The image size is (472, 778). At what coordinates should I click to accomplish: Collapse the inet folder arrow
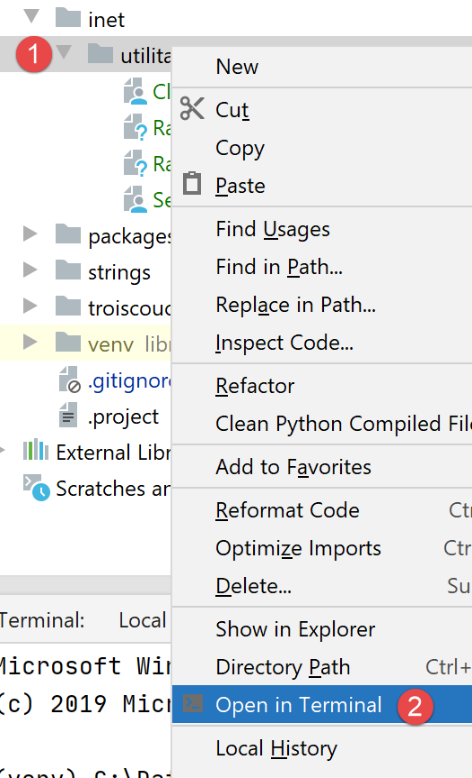point(31,16)
